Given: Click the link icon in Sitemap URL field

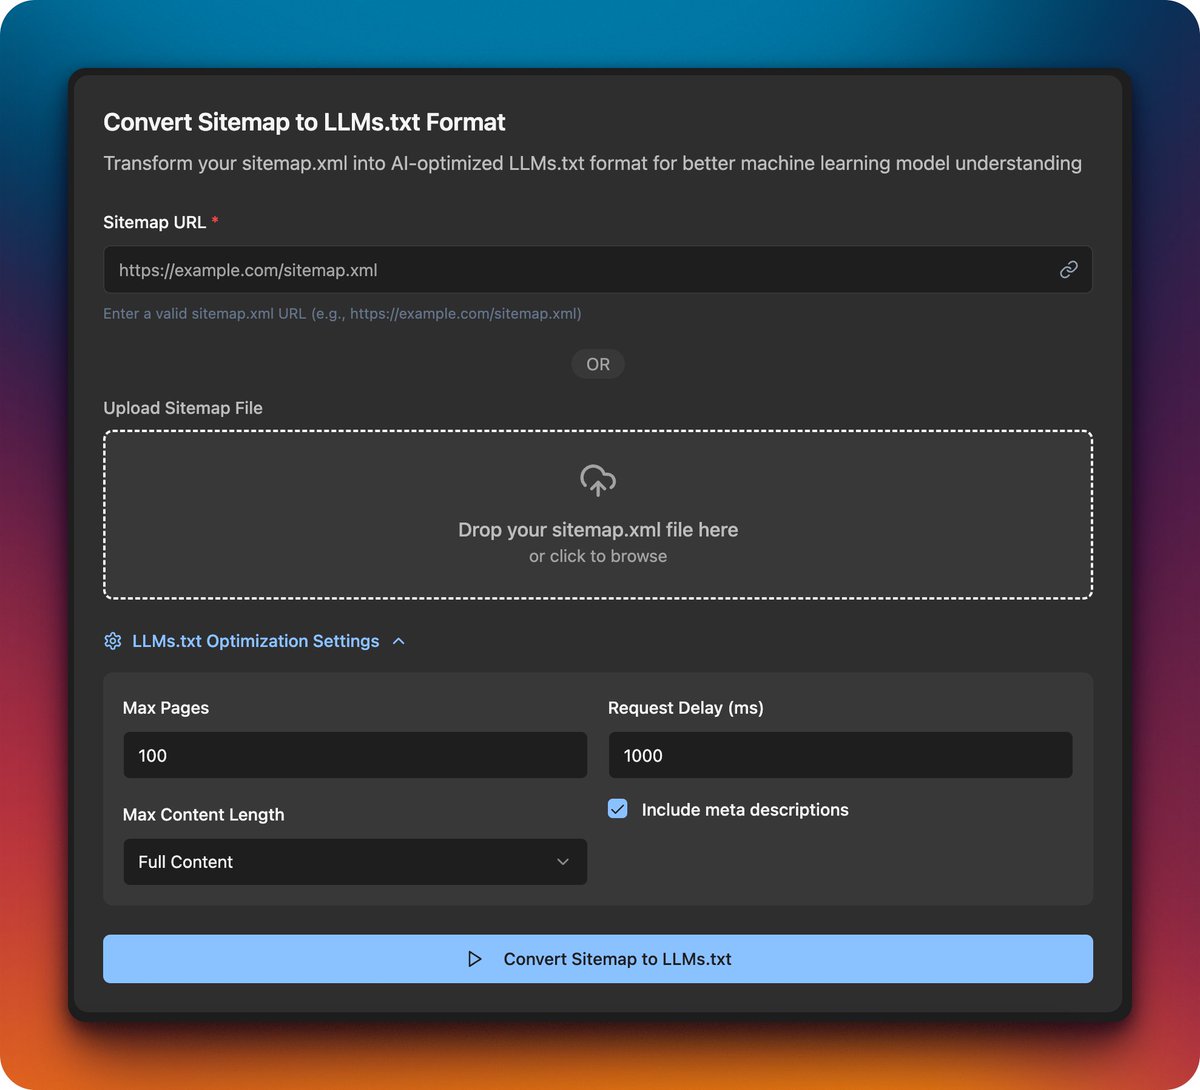Looking at the screenshot, I should (x=1069, y=270).
